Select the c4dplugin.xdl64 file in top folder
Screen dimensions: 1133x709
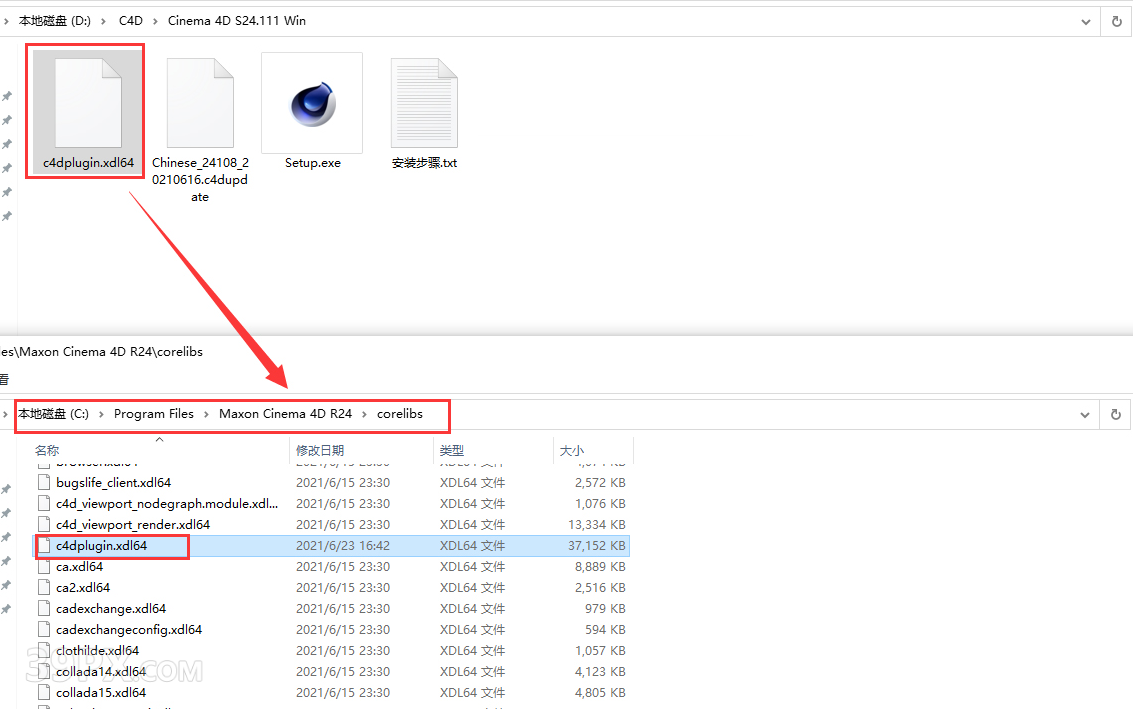point(88,110)
